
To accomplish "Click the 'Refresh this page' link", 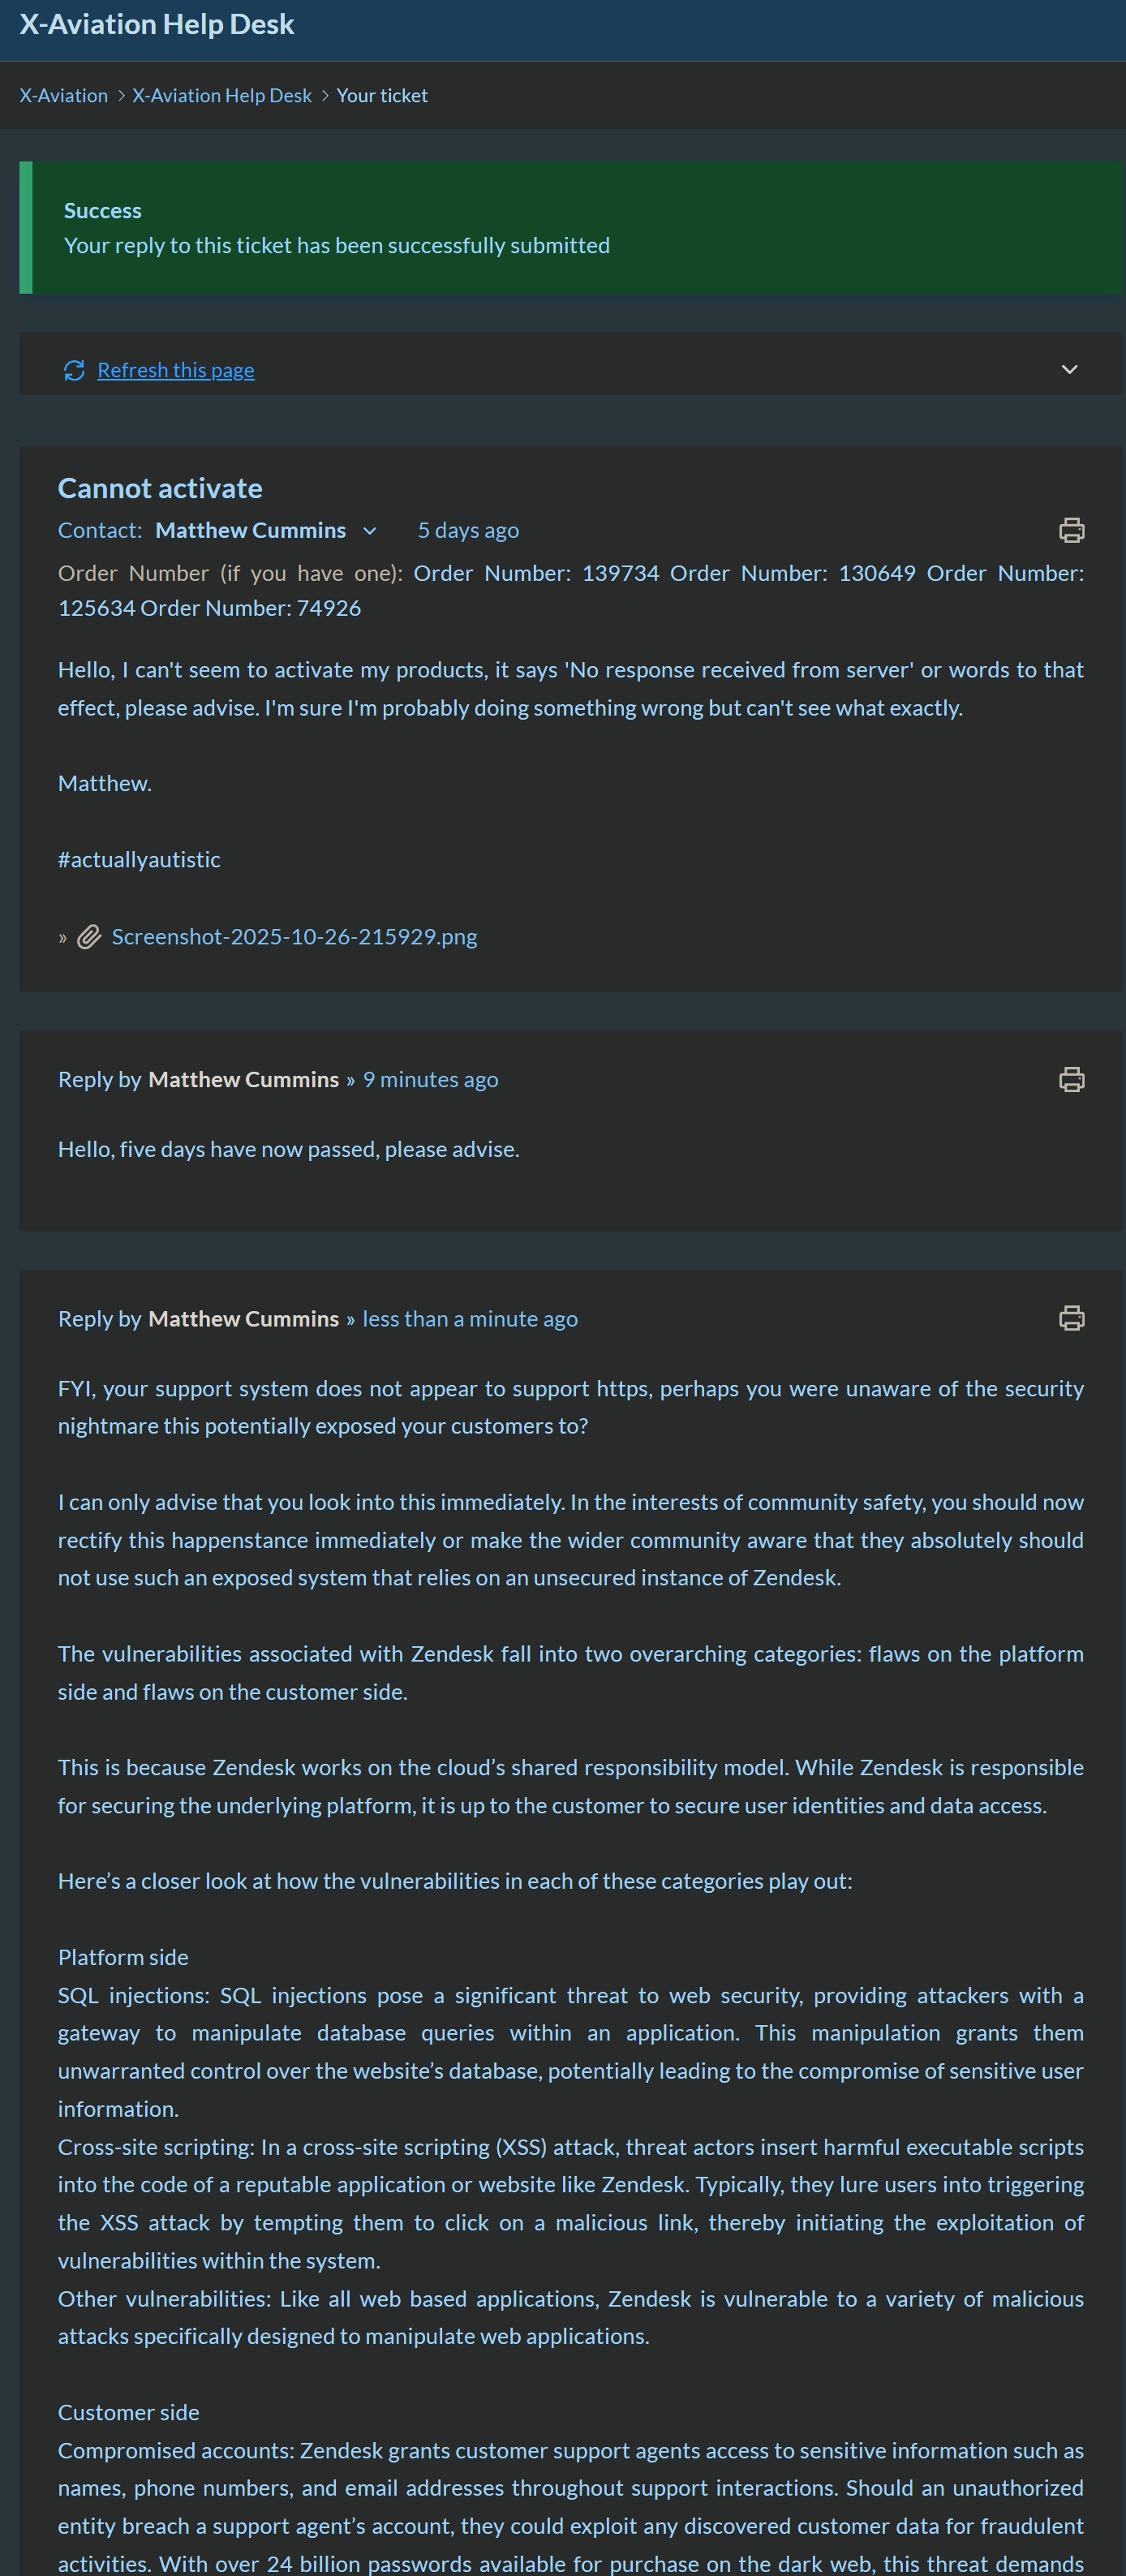I will (x=176, y=371).
